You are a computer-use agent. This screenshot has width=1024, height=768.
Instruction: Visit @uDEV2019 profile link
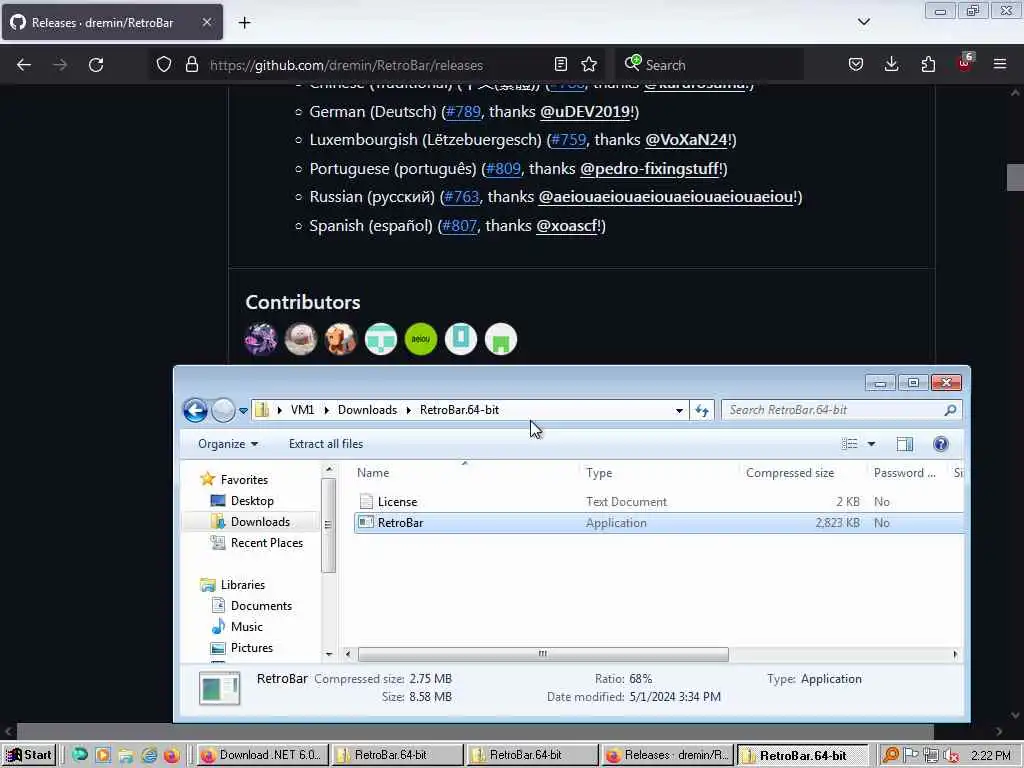tap(585, 112)
